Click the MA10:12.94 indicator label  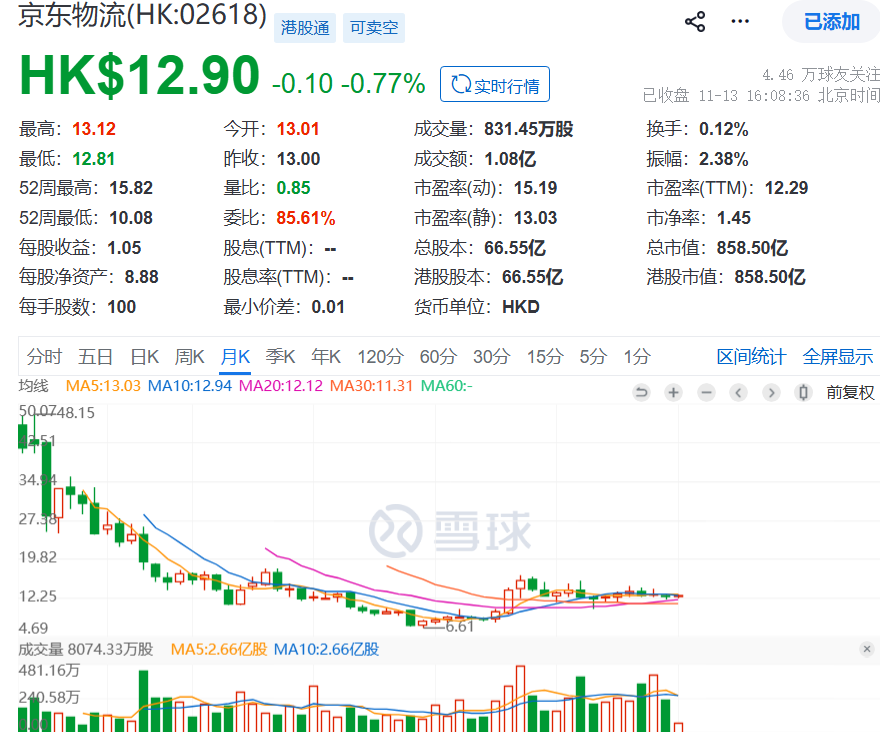190,386
